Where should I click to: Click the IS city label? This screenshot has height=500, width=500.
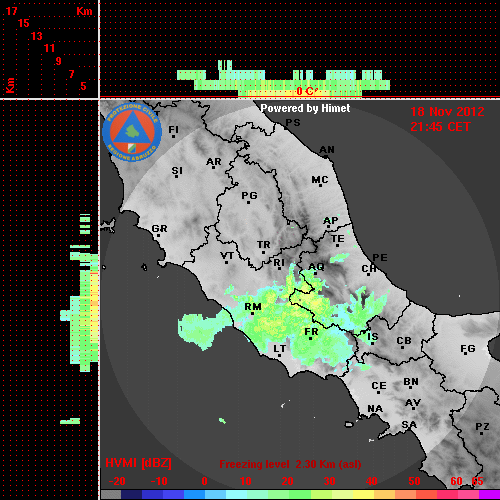(x=373, y=337)
